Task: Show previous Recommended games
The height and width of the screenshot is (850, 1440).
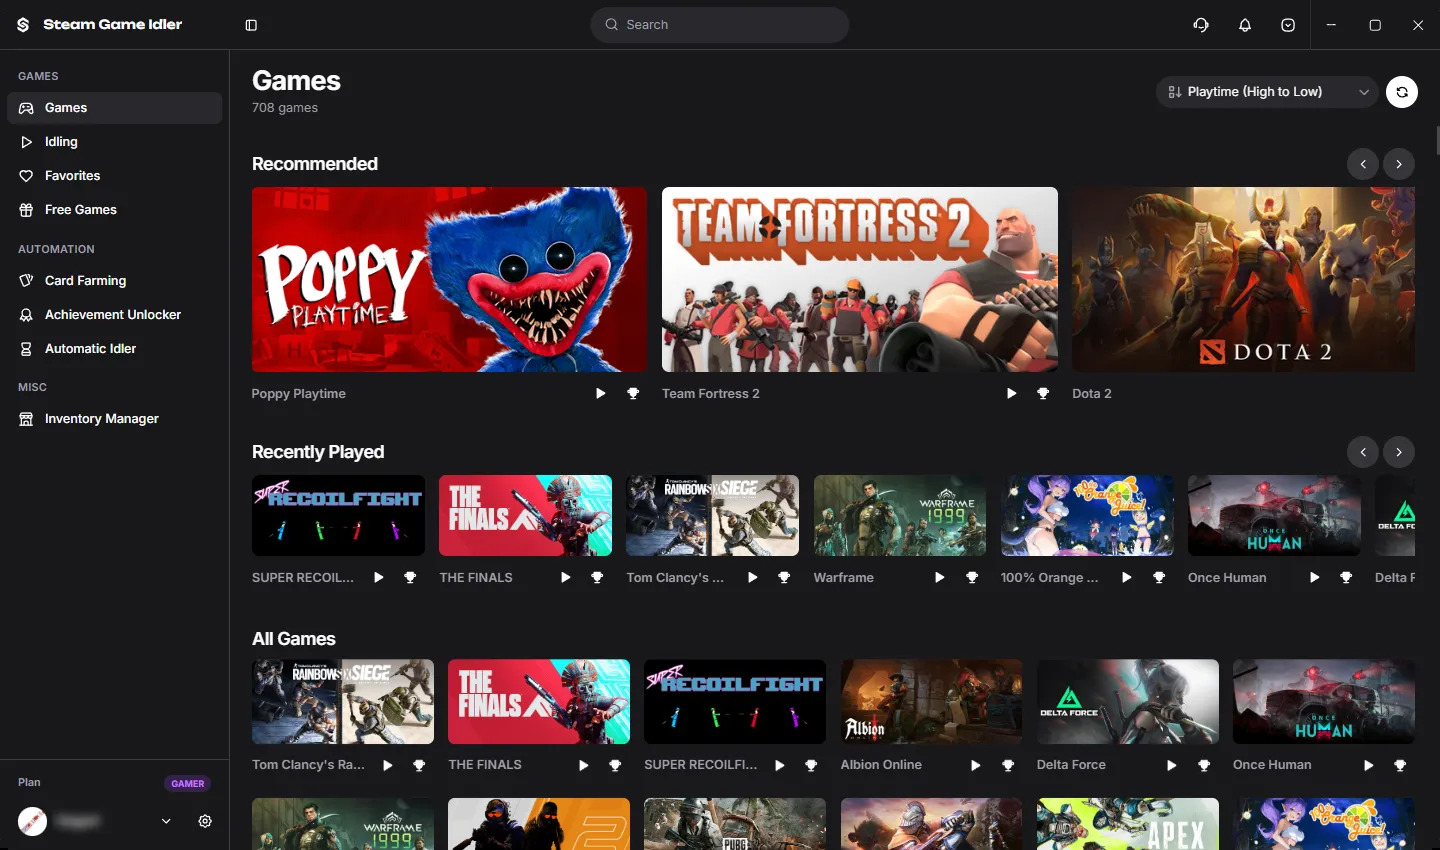Action: click(1363, 164)
